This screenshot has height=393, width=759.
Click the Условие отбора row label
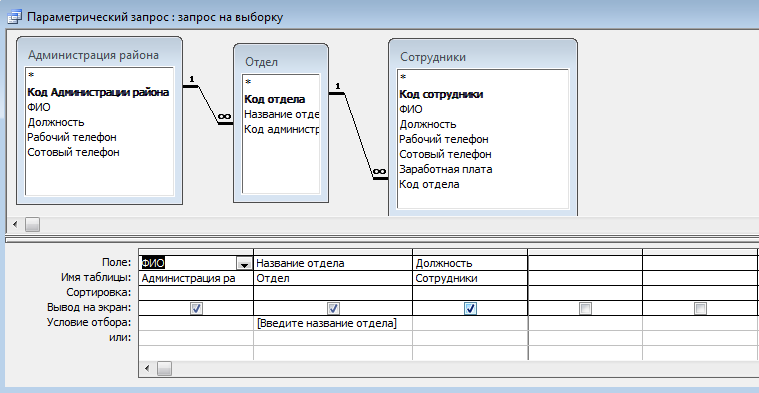click(x=89, y=323)
